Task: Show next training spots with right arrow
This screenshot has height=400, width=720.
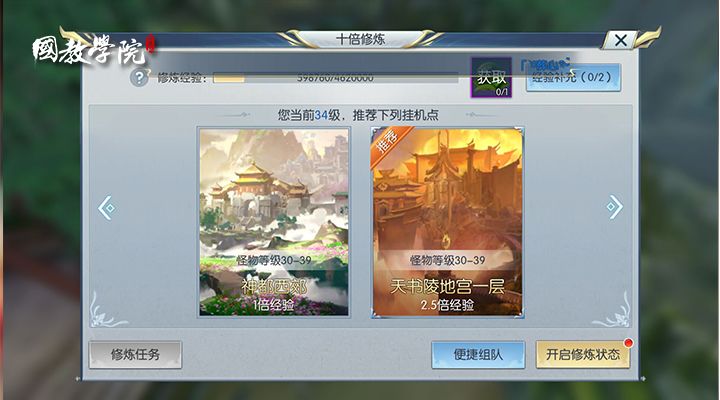Action: coord(614,207)
